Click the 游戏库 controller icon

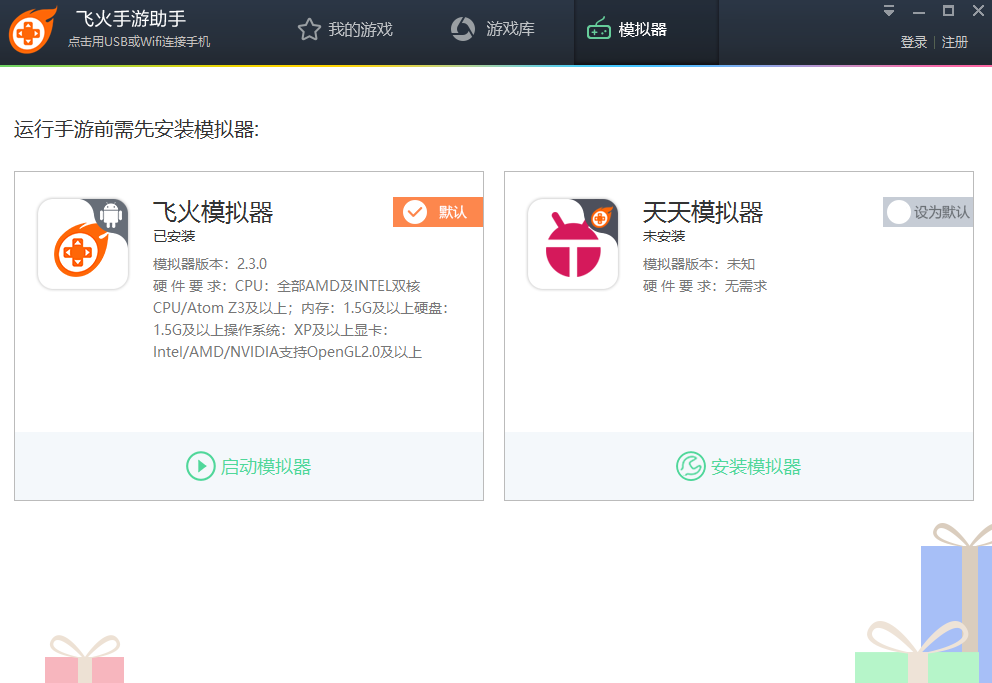[x=463, y=29]
